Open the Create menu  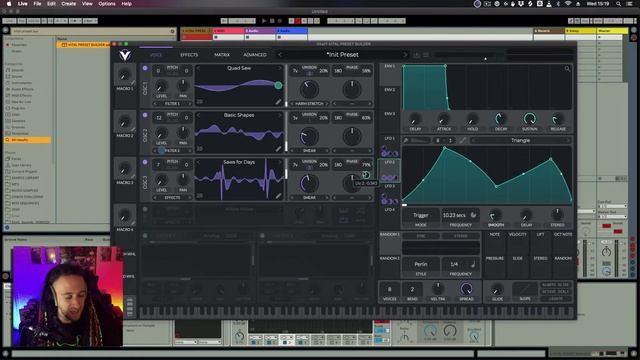69,4
